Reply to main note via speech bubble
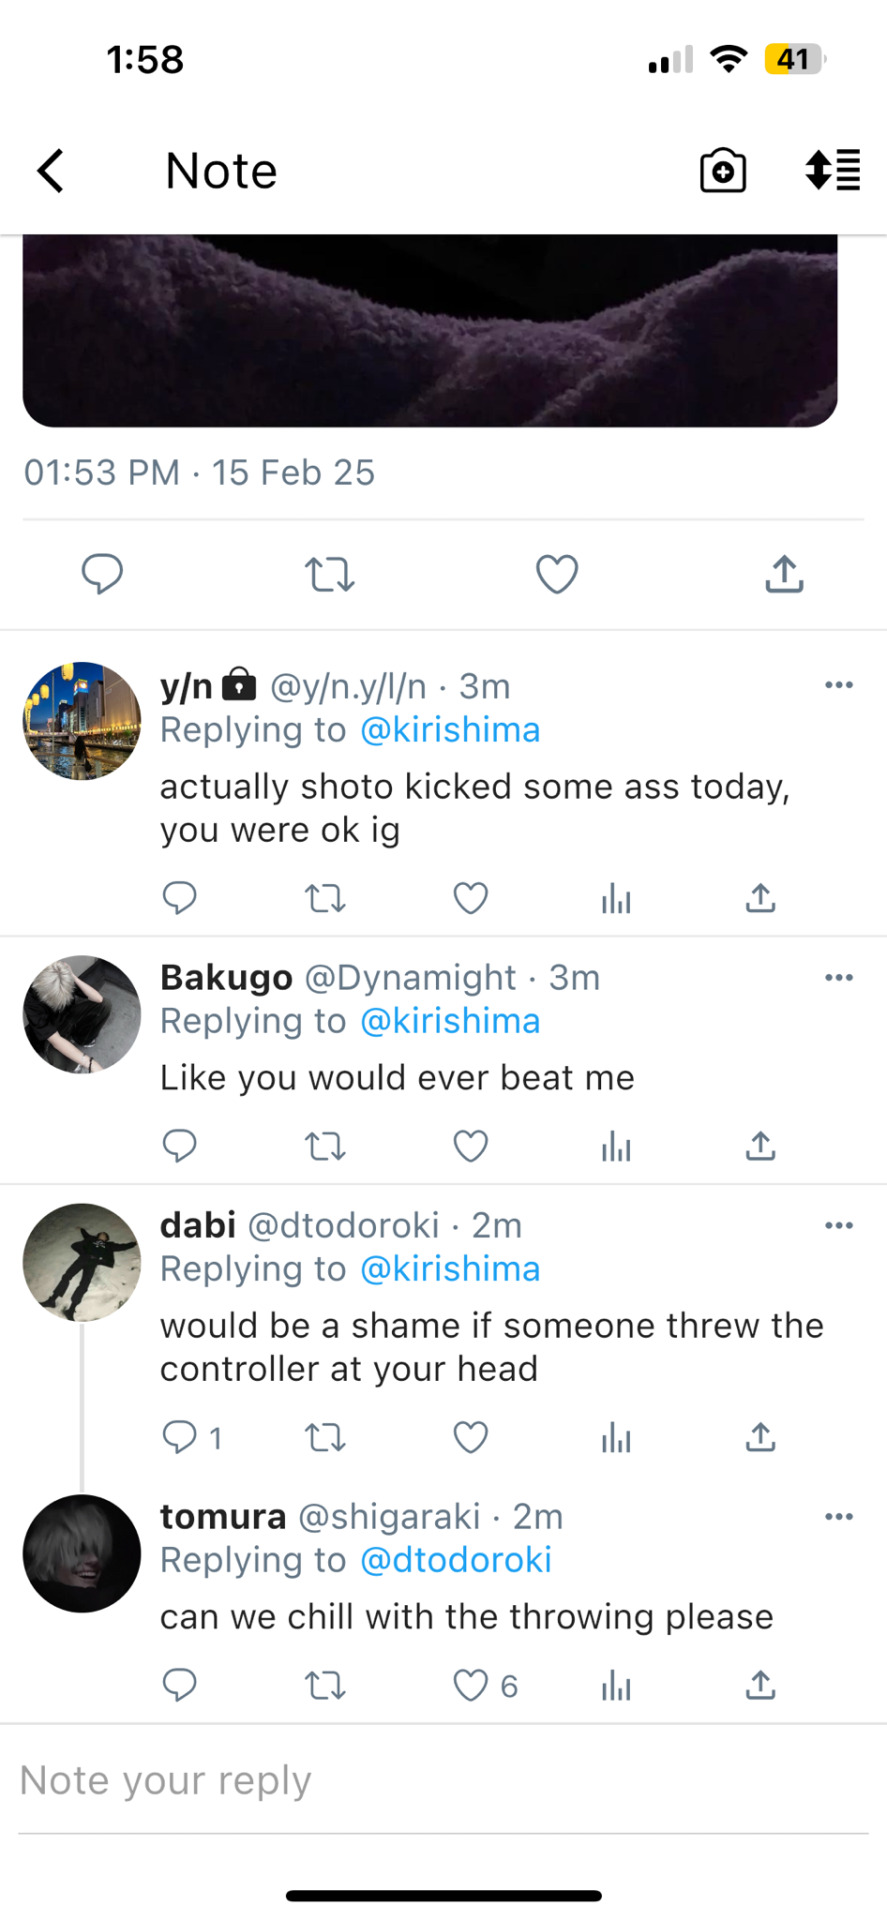Image resolution: width=887 pixels, height=1920 pixels. pyautogui.click(x=102, y=574)
